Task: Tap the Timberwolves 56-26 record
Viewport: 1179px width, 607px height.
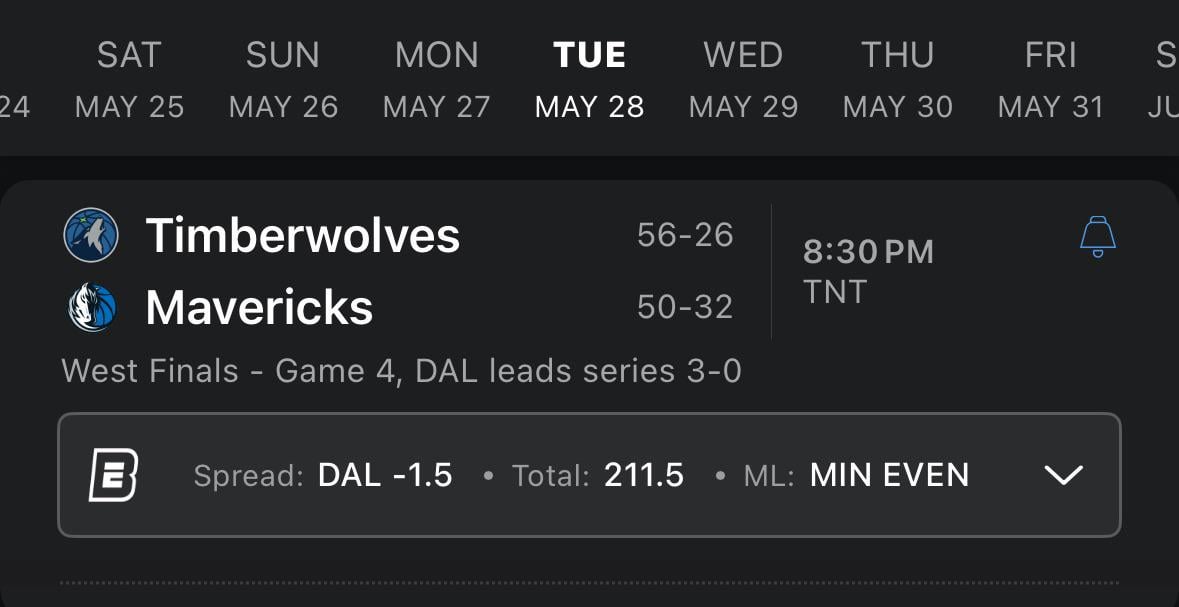Action: click(685, 236)
